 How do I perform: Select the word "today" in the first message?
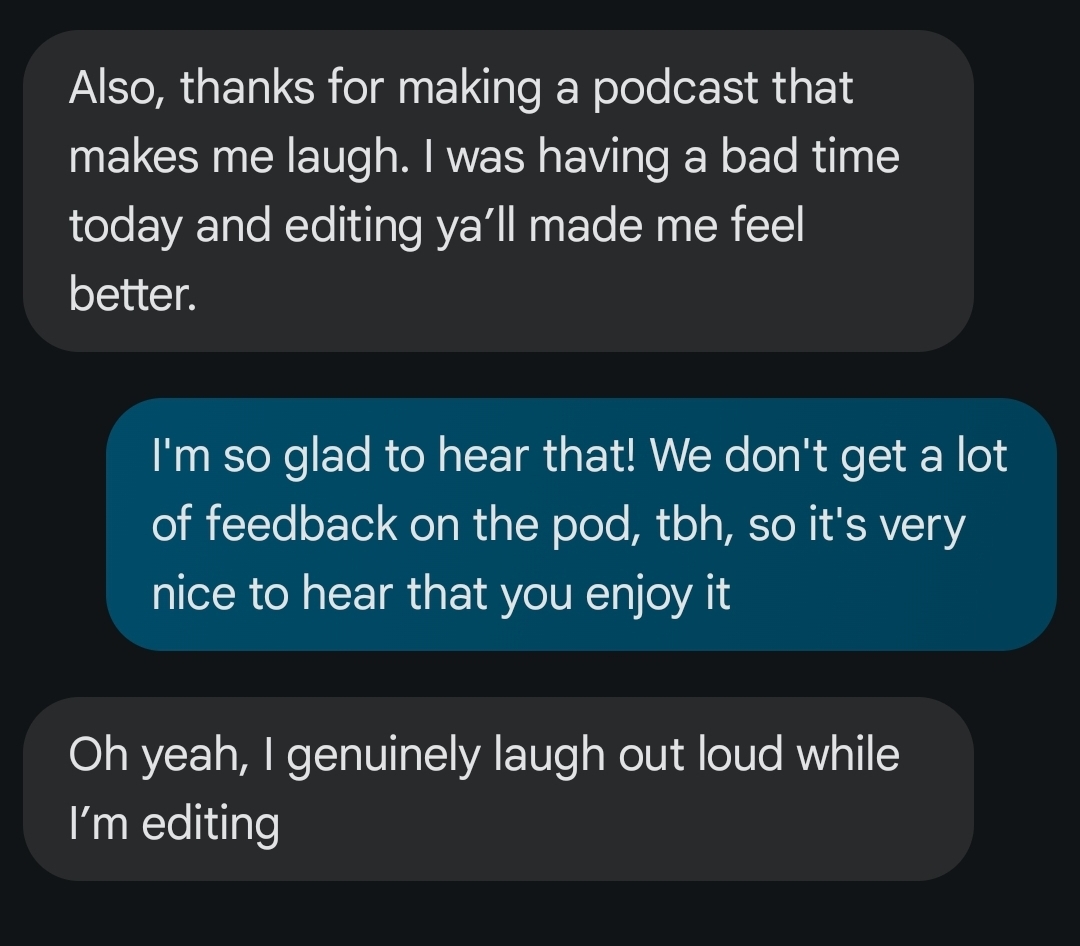coord(127,226)
